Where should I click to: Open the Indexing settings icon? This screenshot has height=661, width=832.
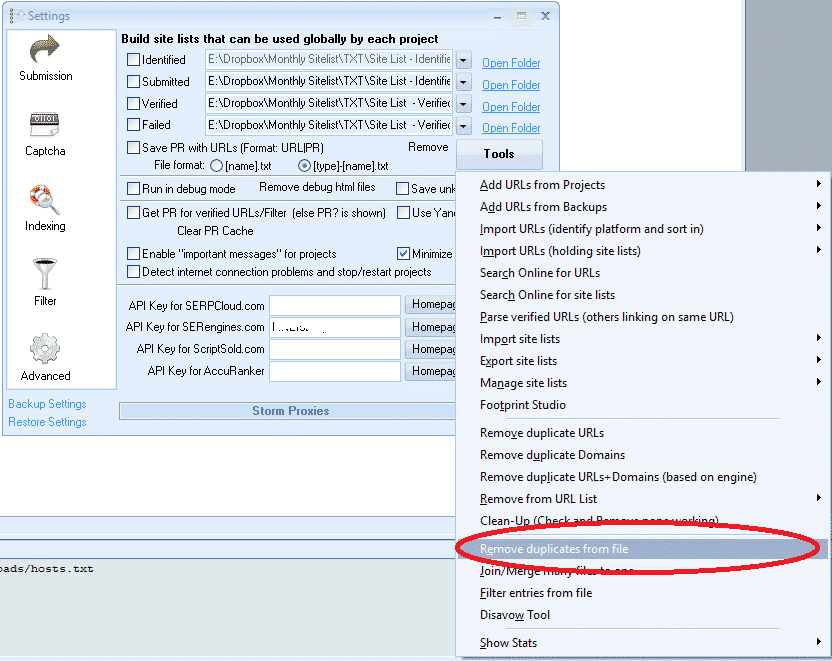(x=45, y=209)
